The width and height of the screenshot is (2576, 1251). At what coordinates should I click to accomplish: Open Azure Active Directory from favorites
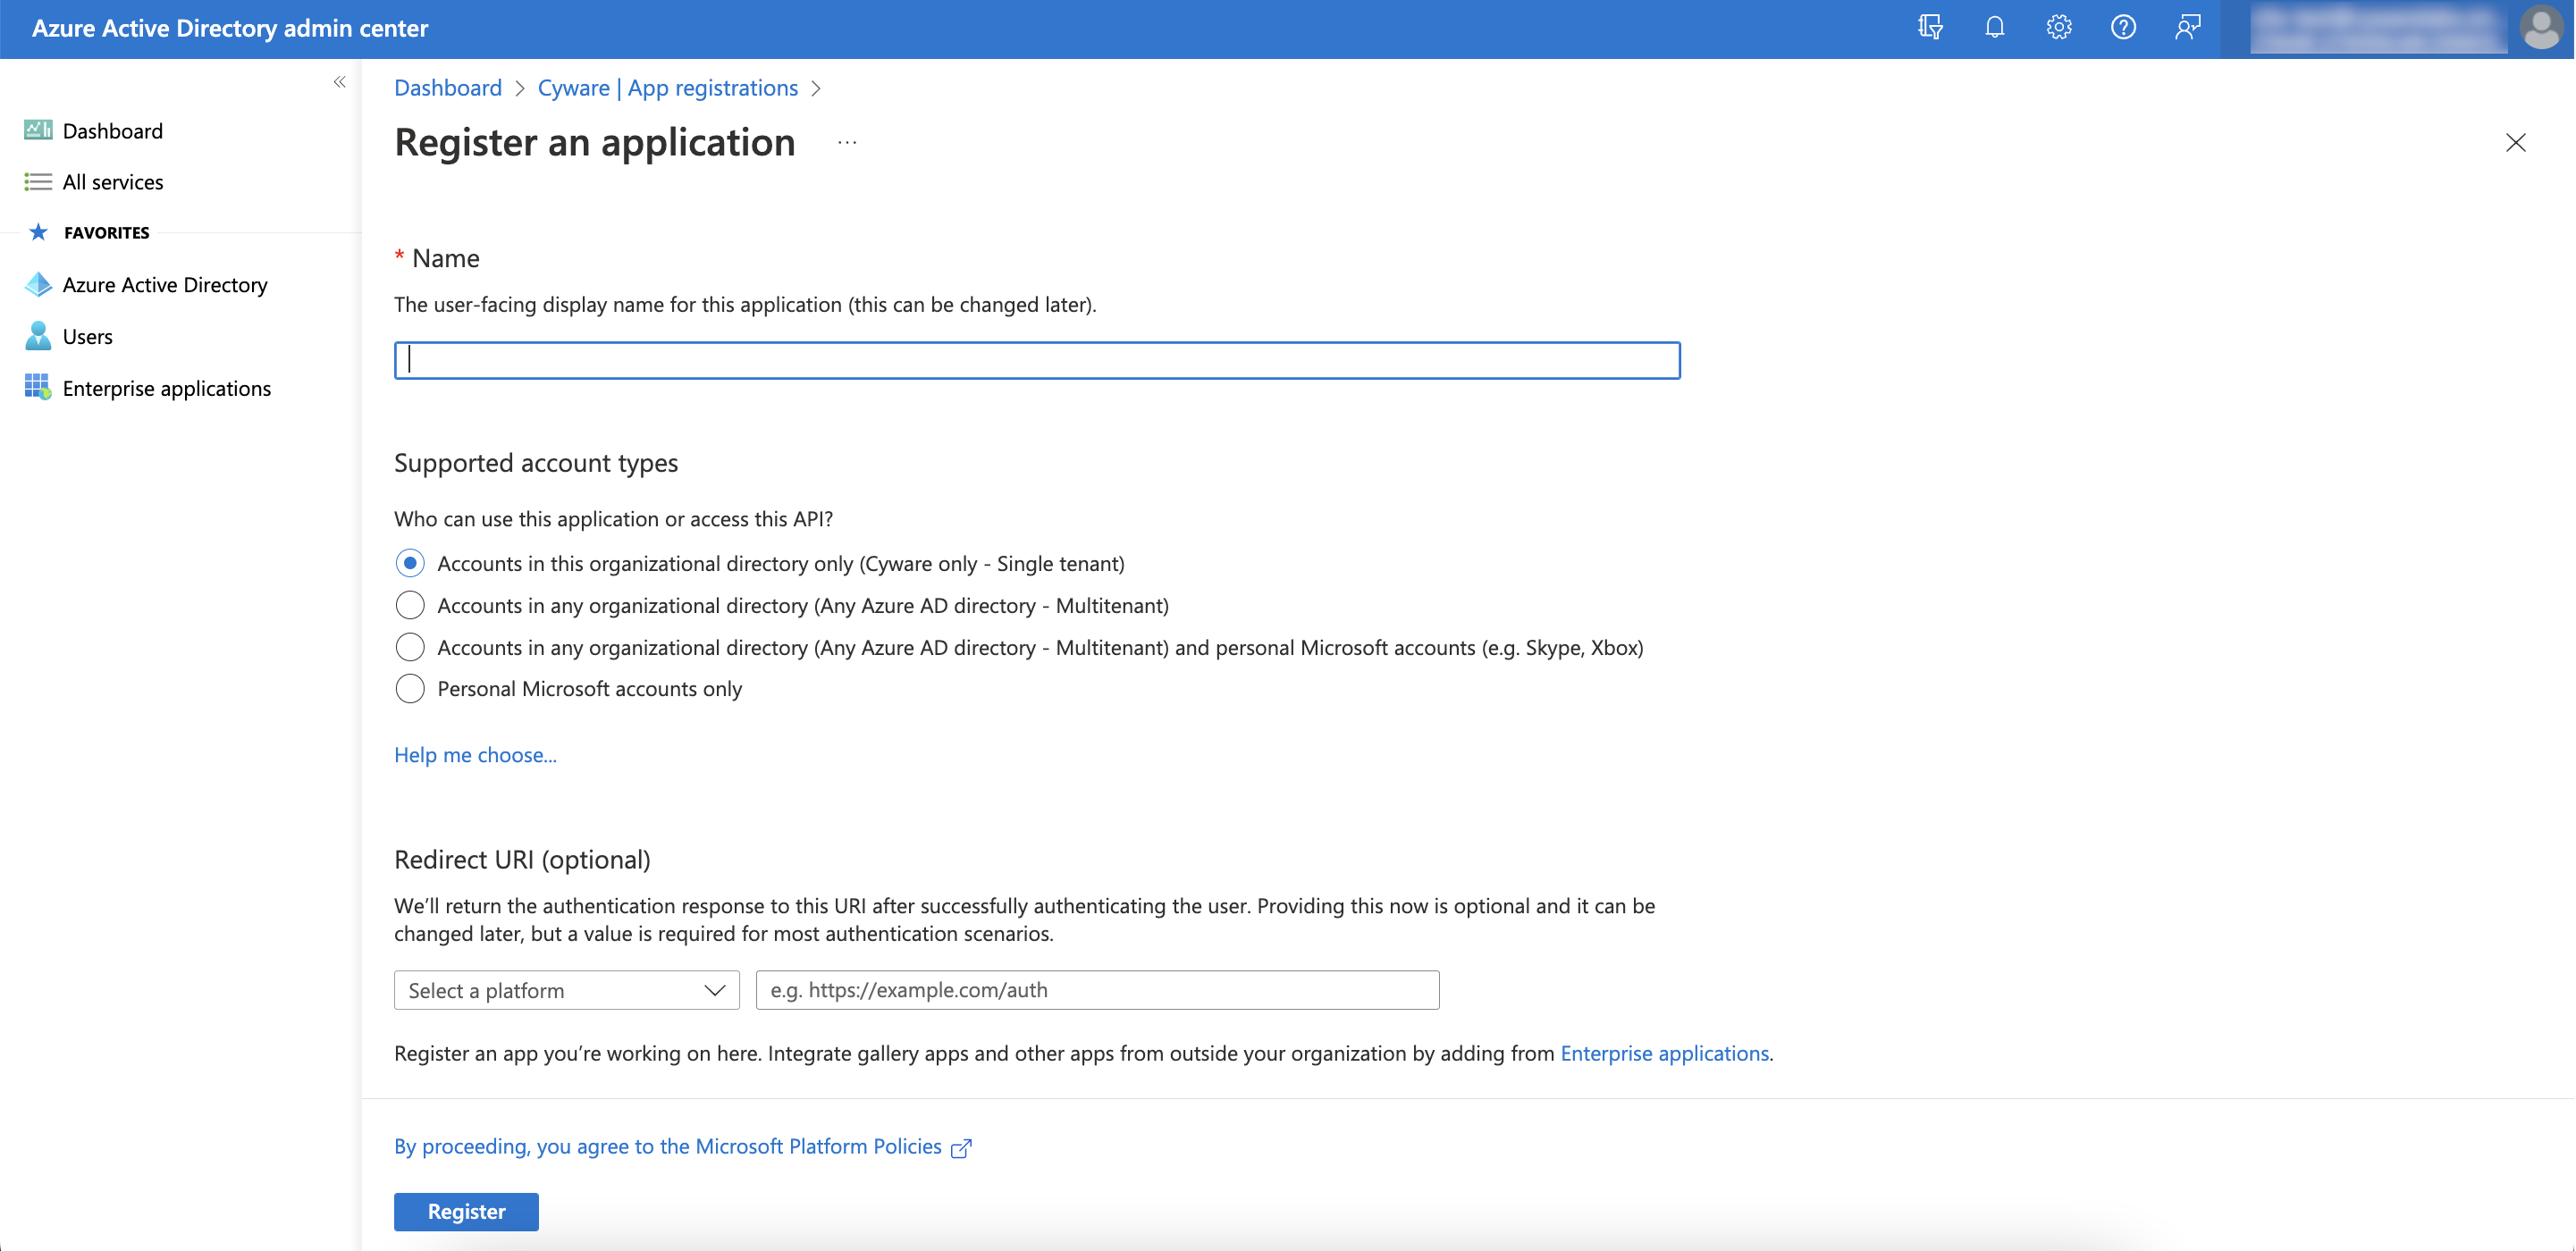164,285
